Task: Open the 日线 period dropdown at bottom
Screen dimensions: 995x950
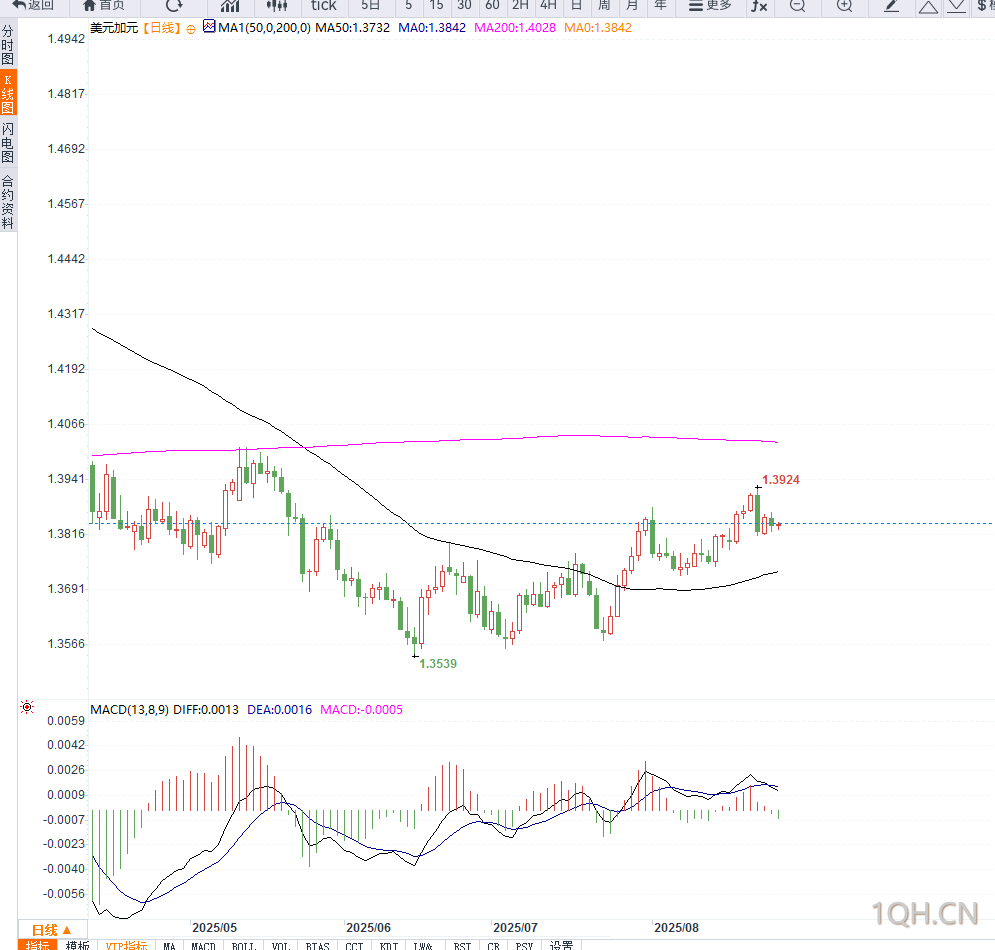Action: click(51, 930)
